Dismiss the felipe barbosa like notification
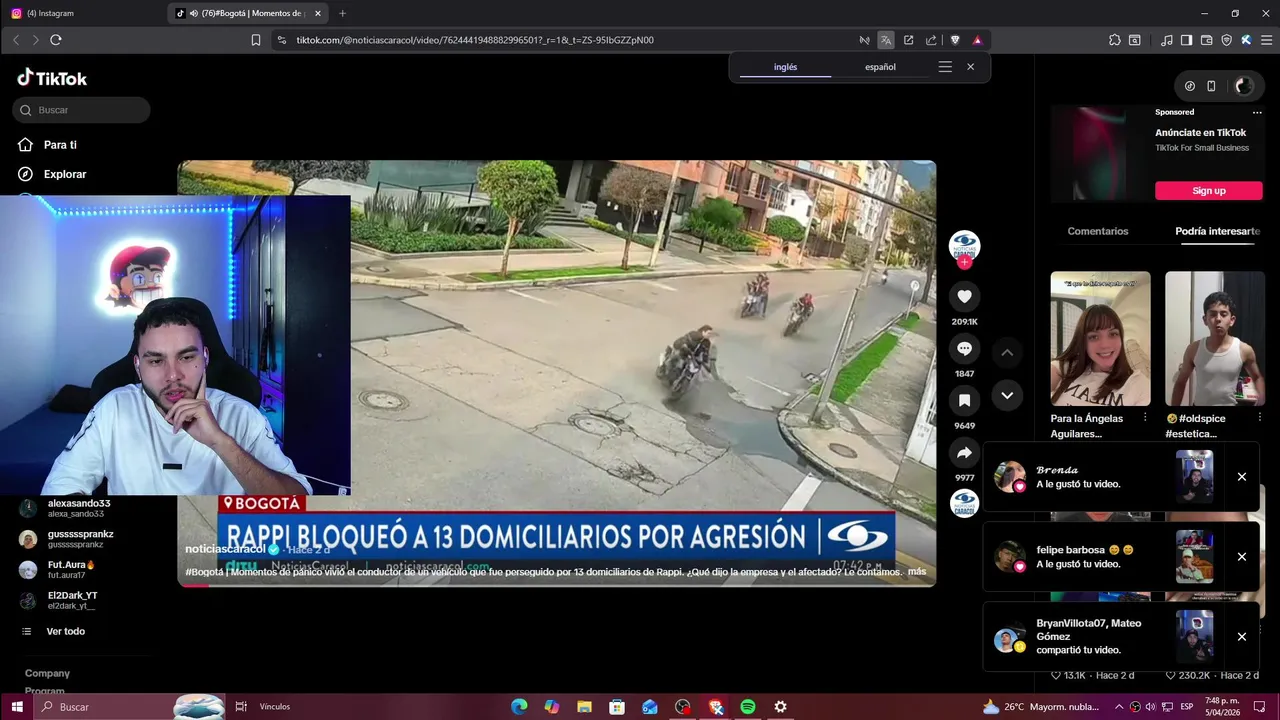The width and height of the screenshot is (1280, 720). coord(1242,557)
